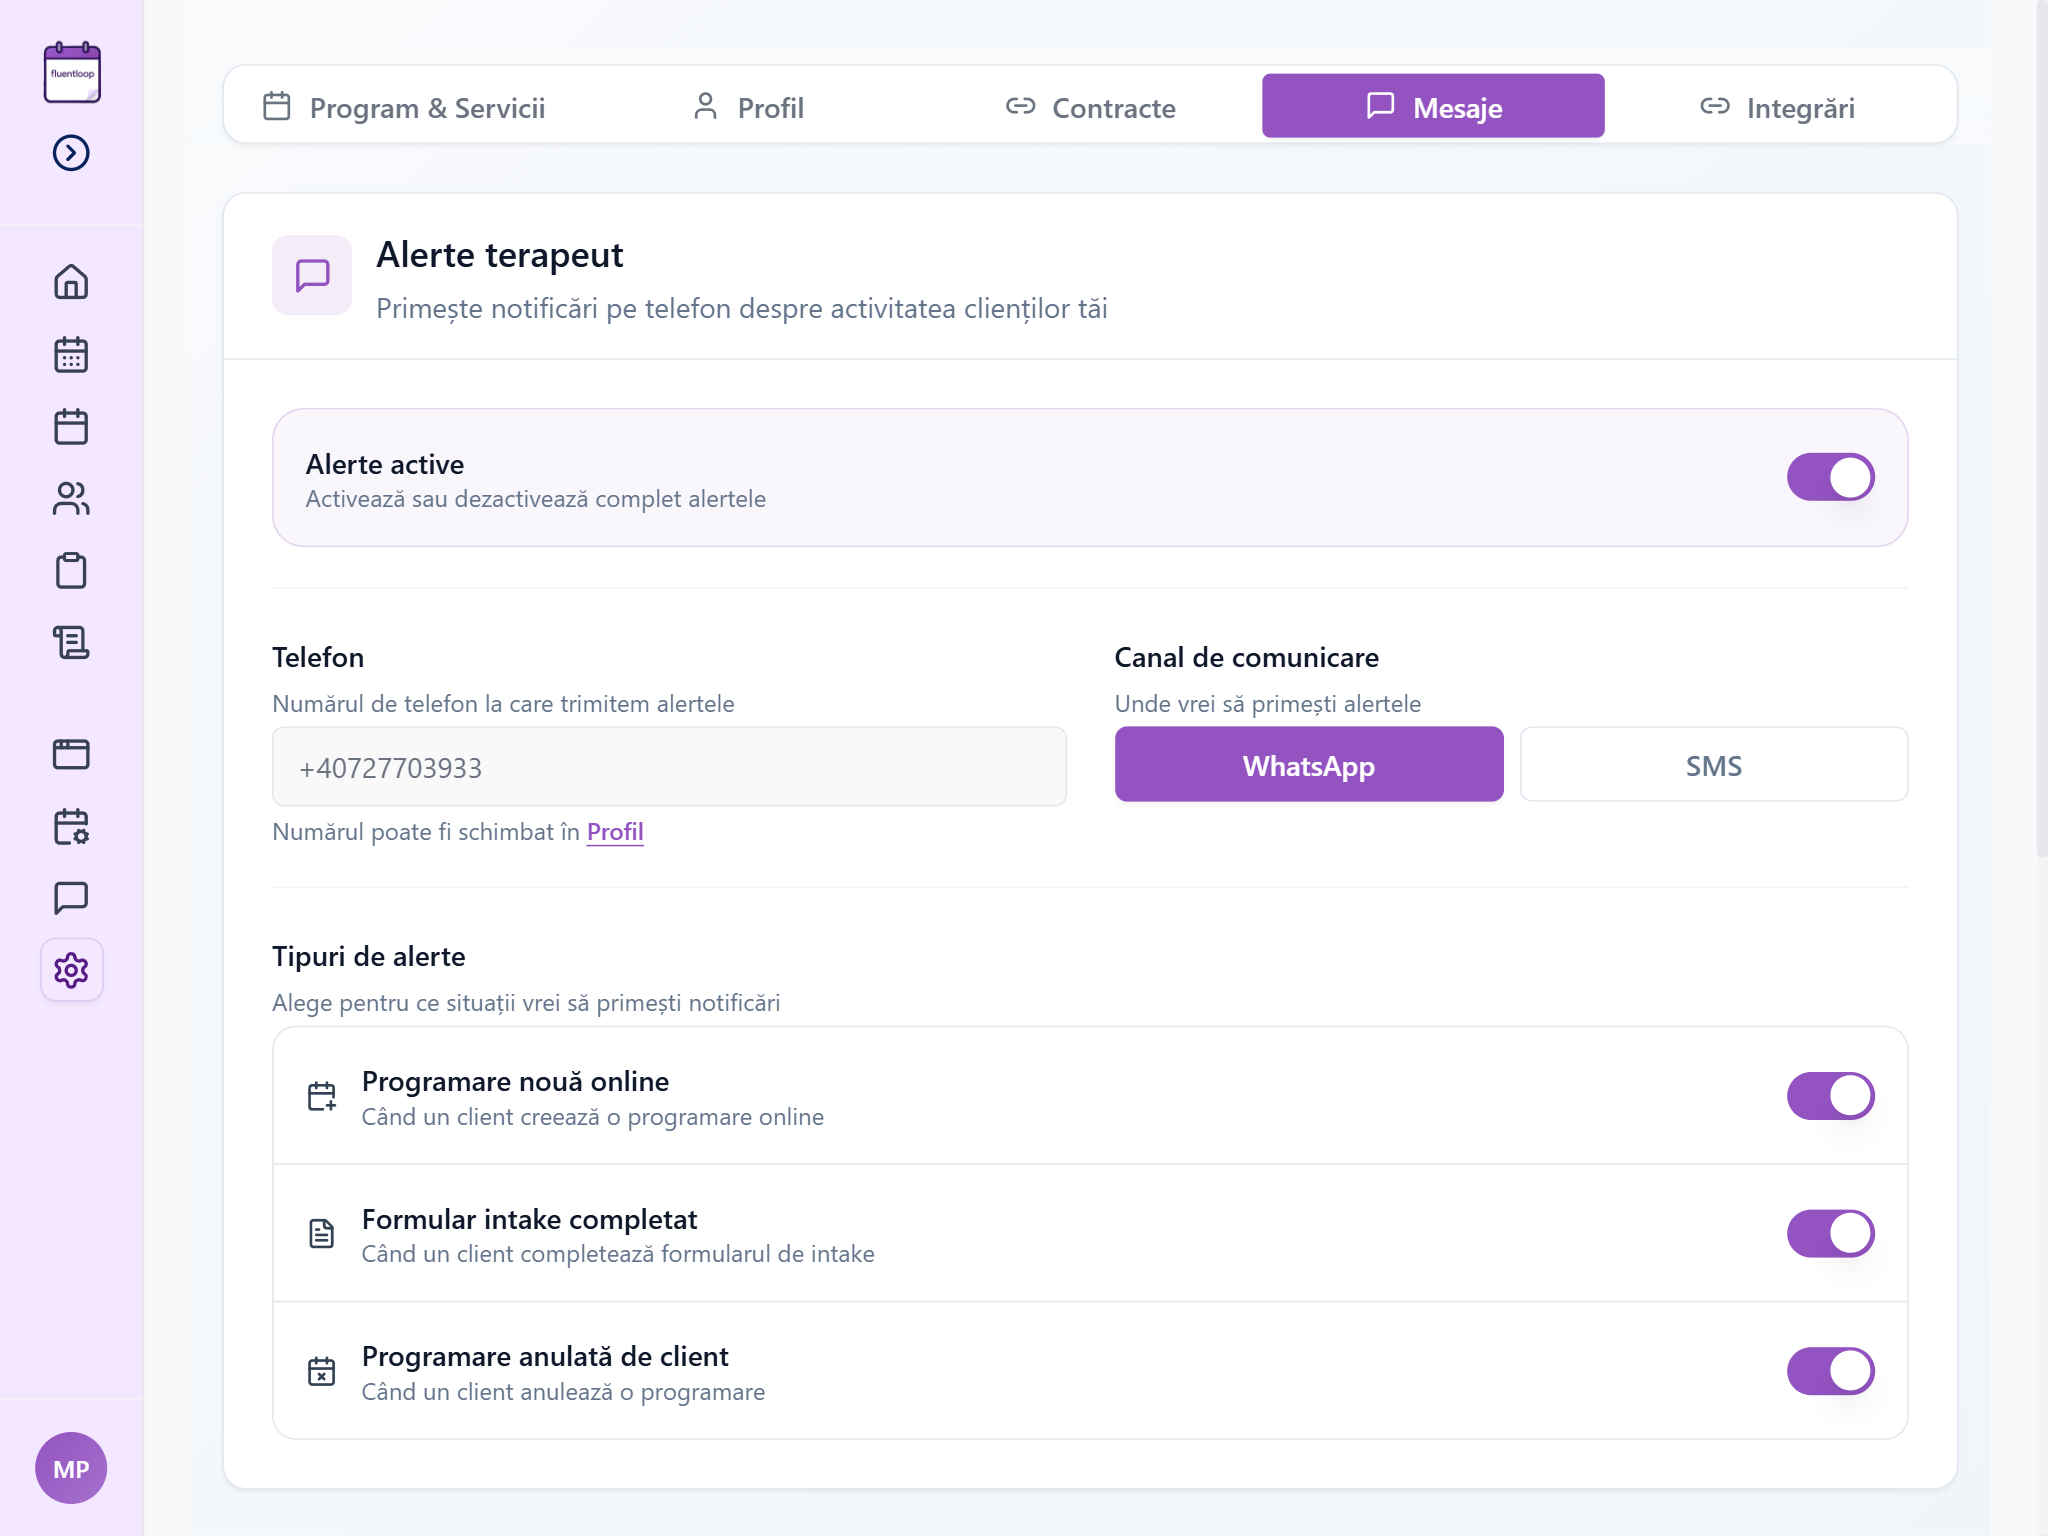Open the calendar grid icon with dots
This screenshot has width=2048, height=1536.
tap(71, 355)
